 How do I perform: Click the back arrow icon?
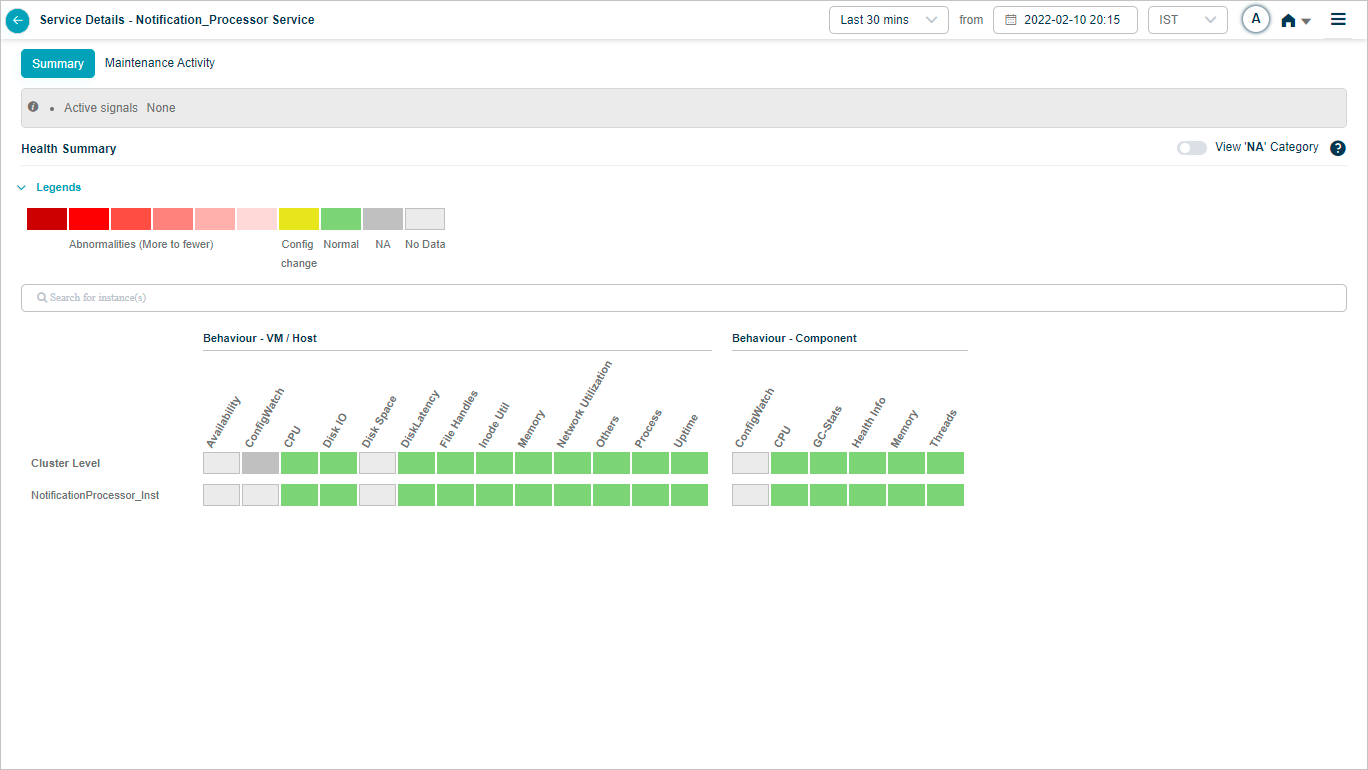click(x=18, y=20)
